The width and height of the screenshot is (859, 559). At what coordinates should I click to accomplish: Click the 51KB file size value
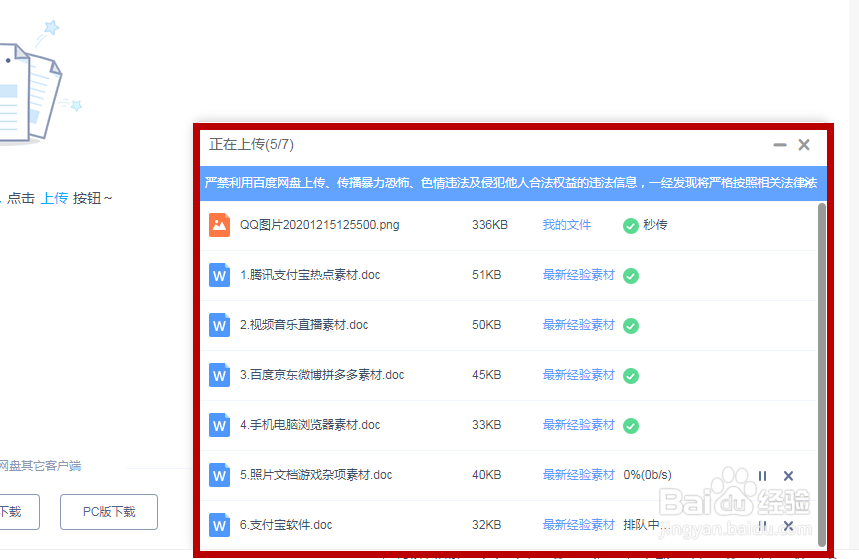click(486, 275)
